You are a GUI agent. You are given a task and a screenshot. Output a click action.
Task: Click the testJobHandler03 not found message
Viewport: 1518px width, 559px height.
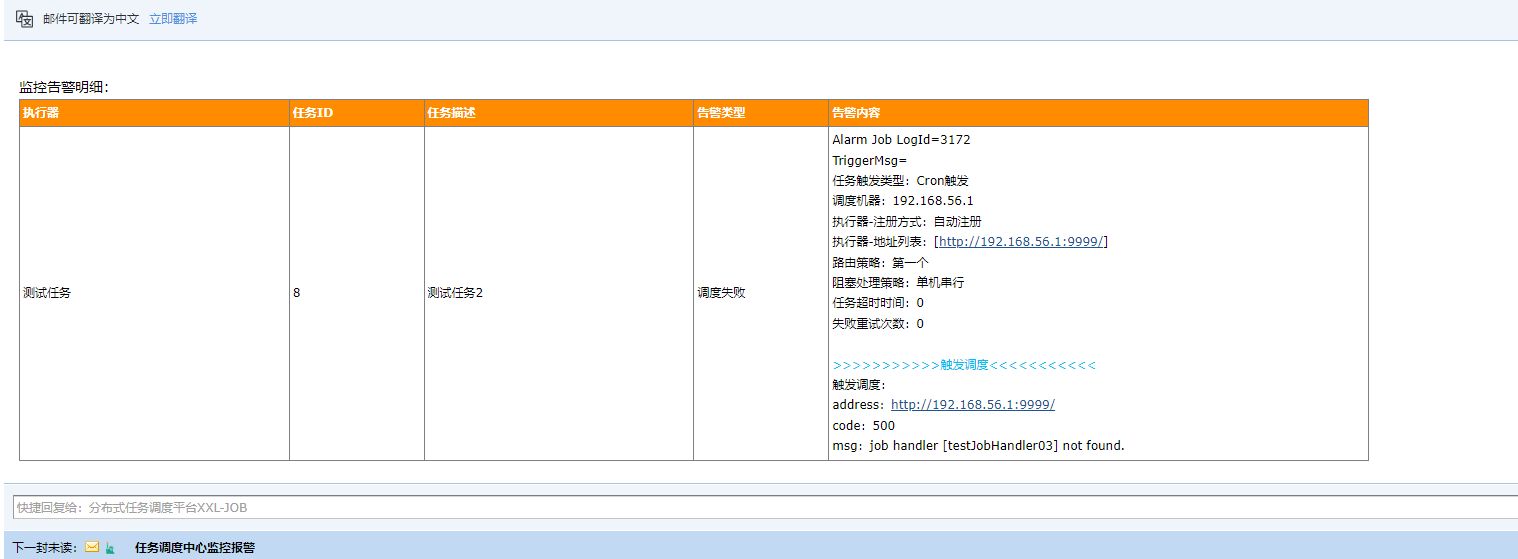tap(978, 446)
